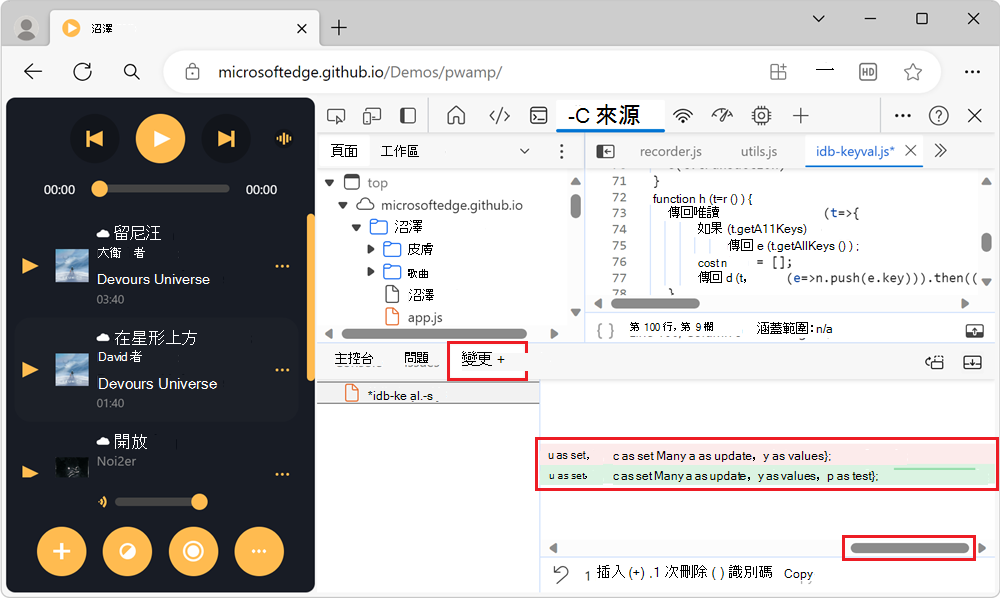Open the memory chip panel icon
This screenshot has width=1000, height=598.
coord(761,116)
